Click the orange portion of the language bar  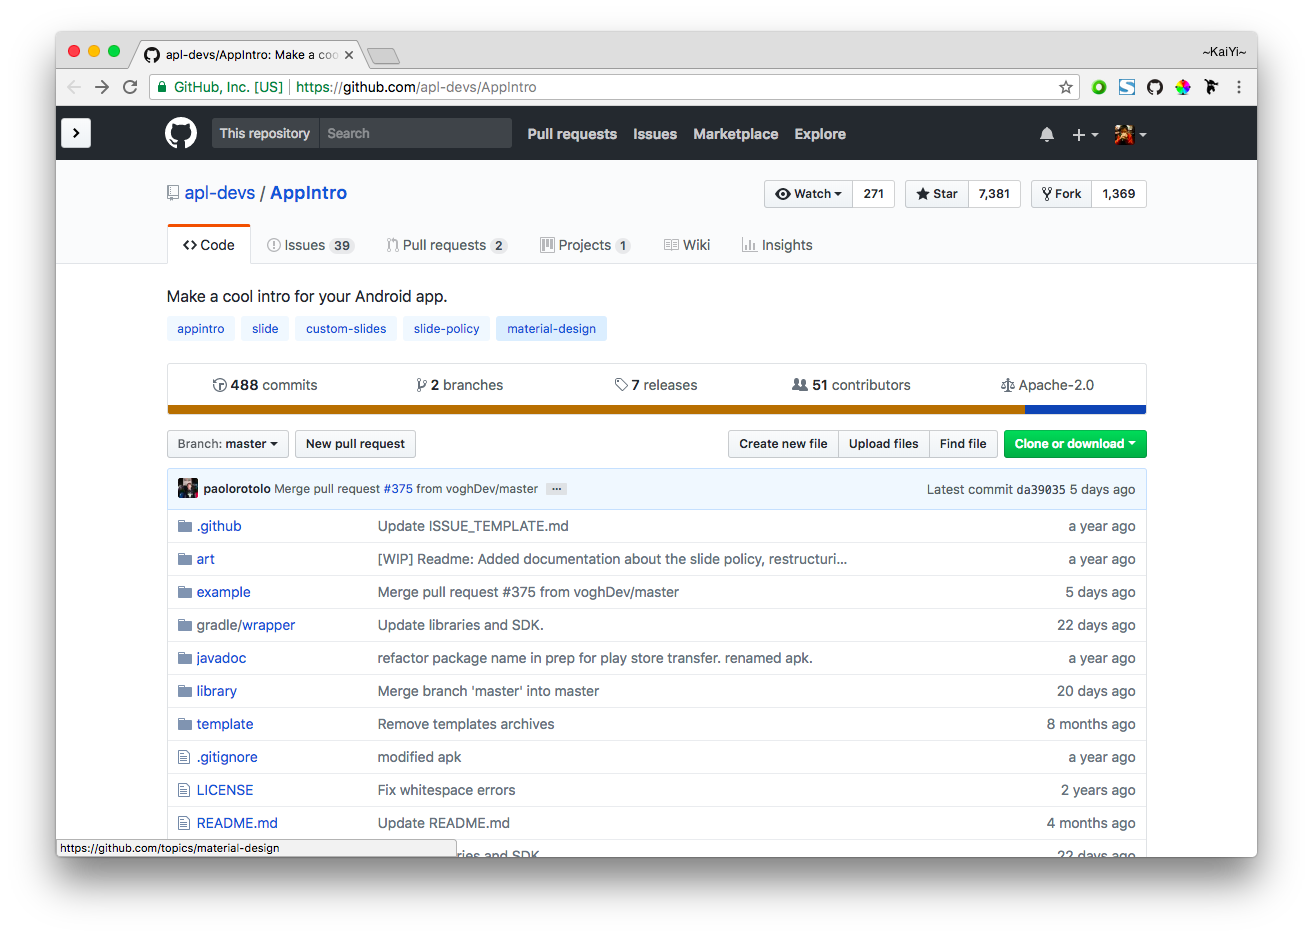point(596,410)
